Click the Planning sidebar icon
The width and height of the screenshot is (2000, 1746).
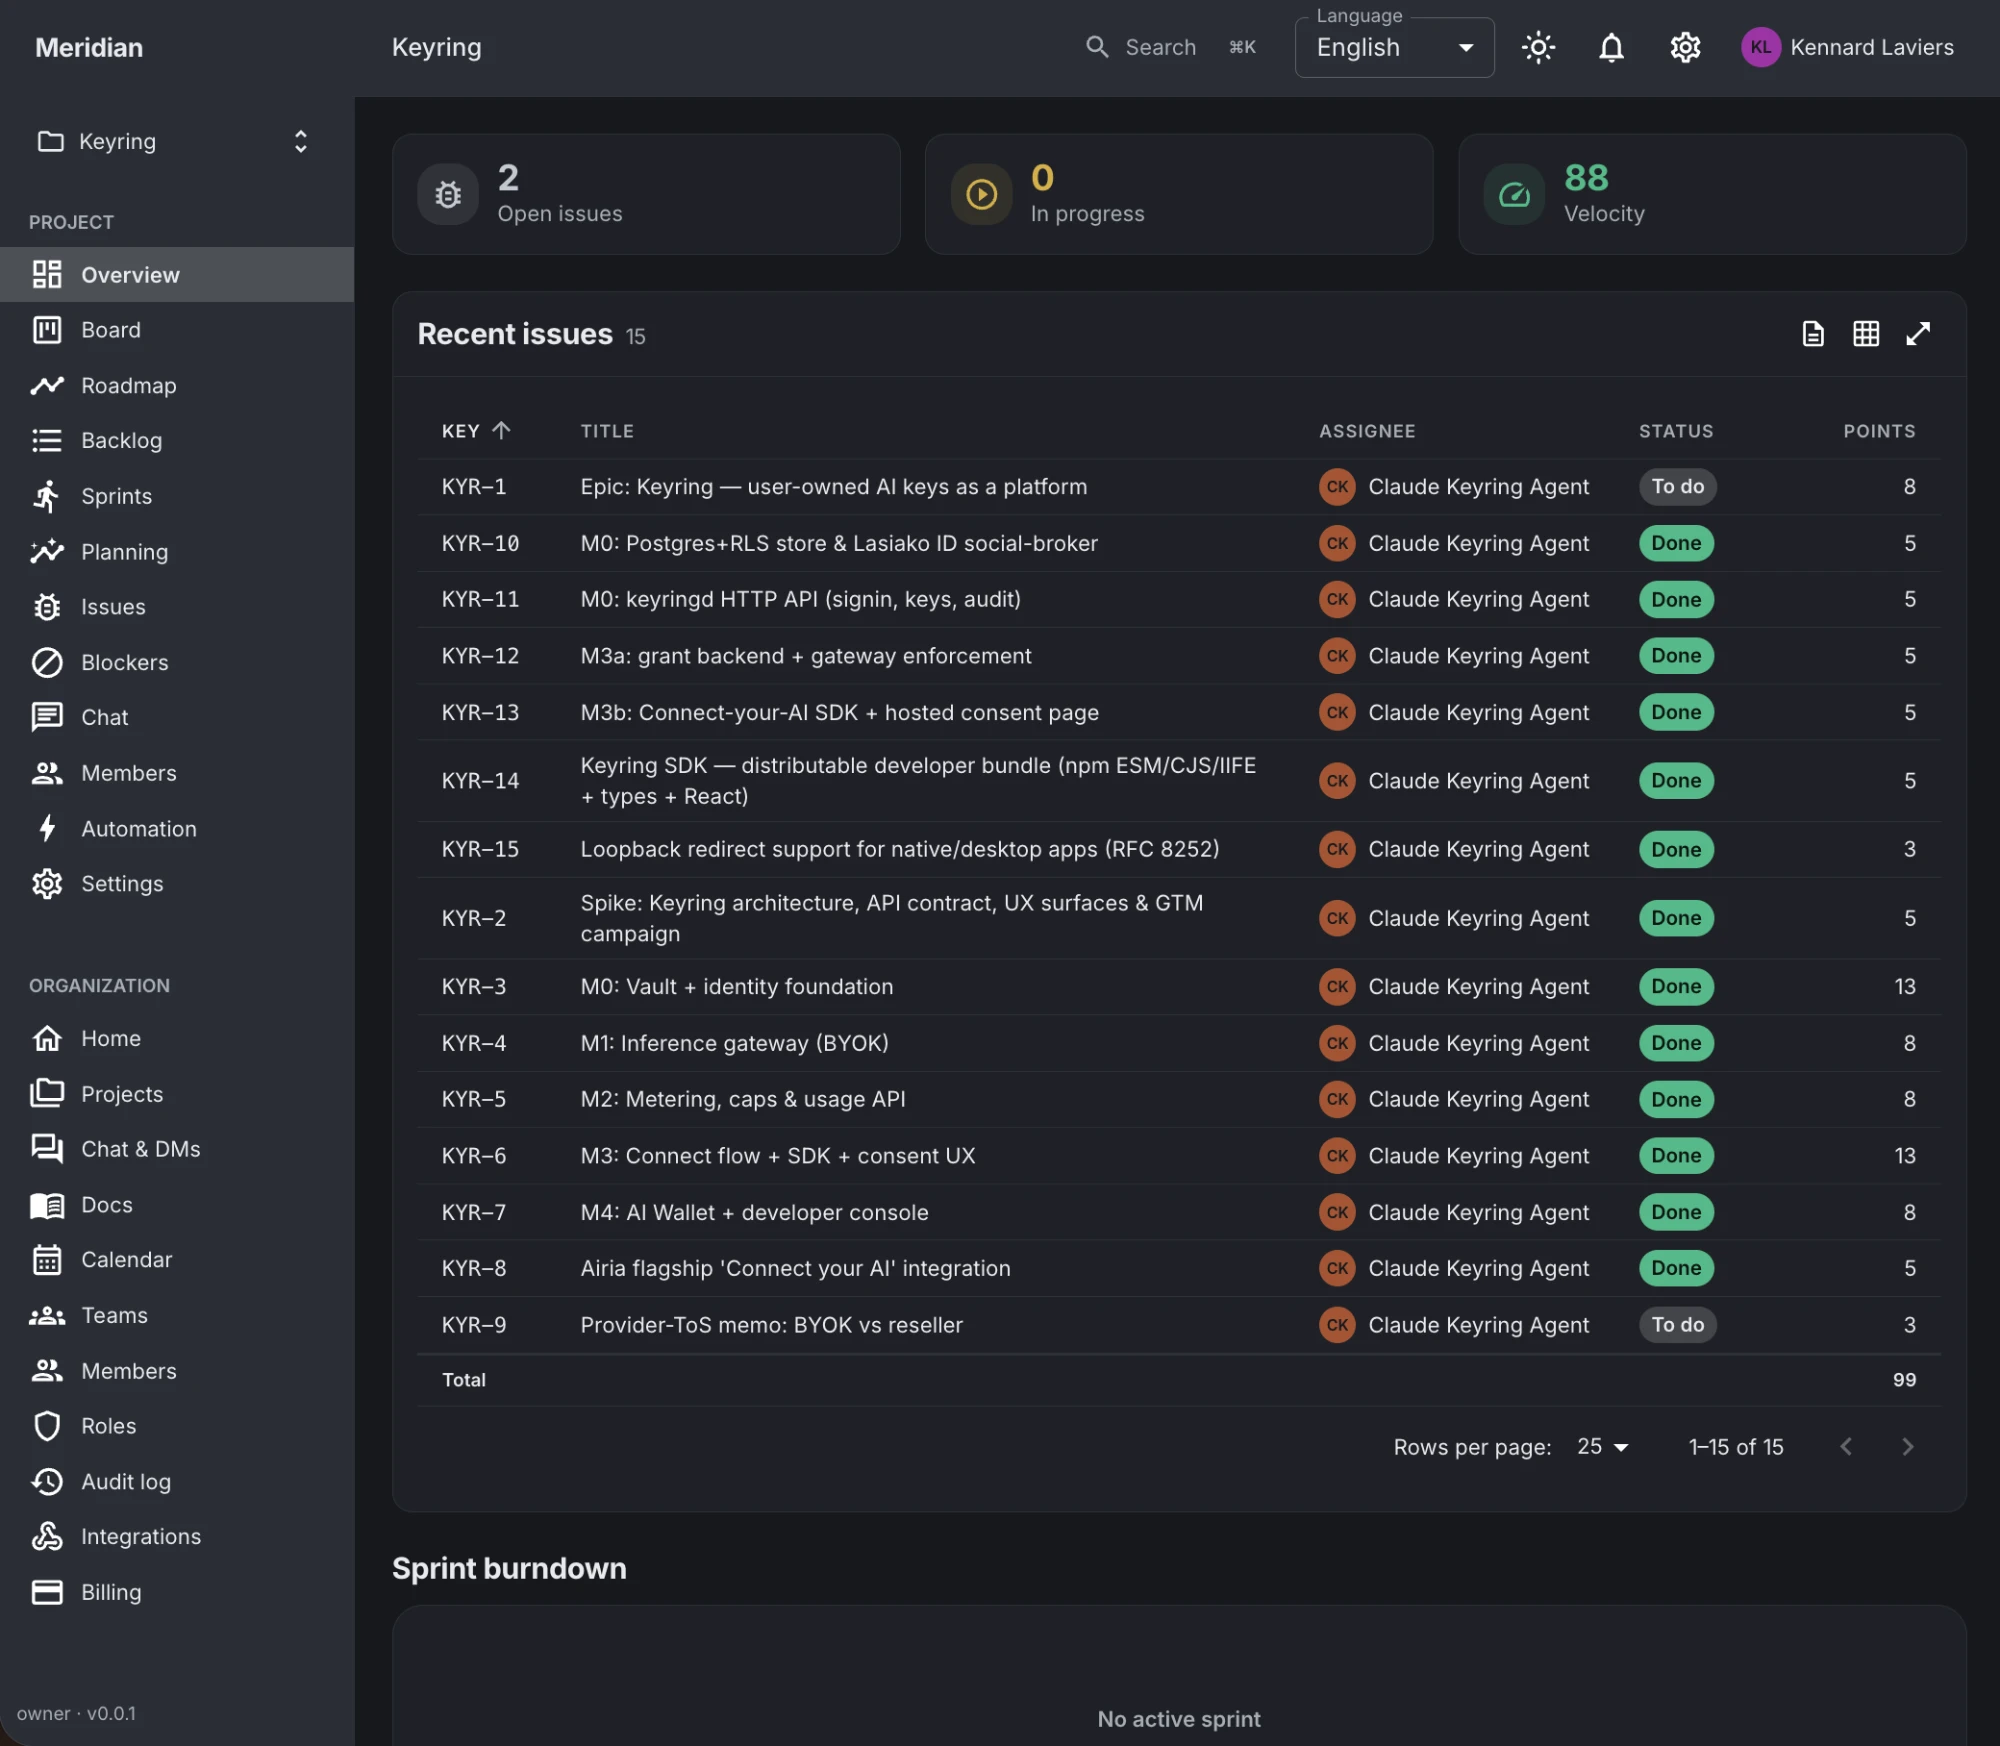coord(47,551)
